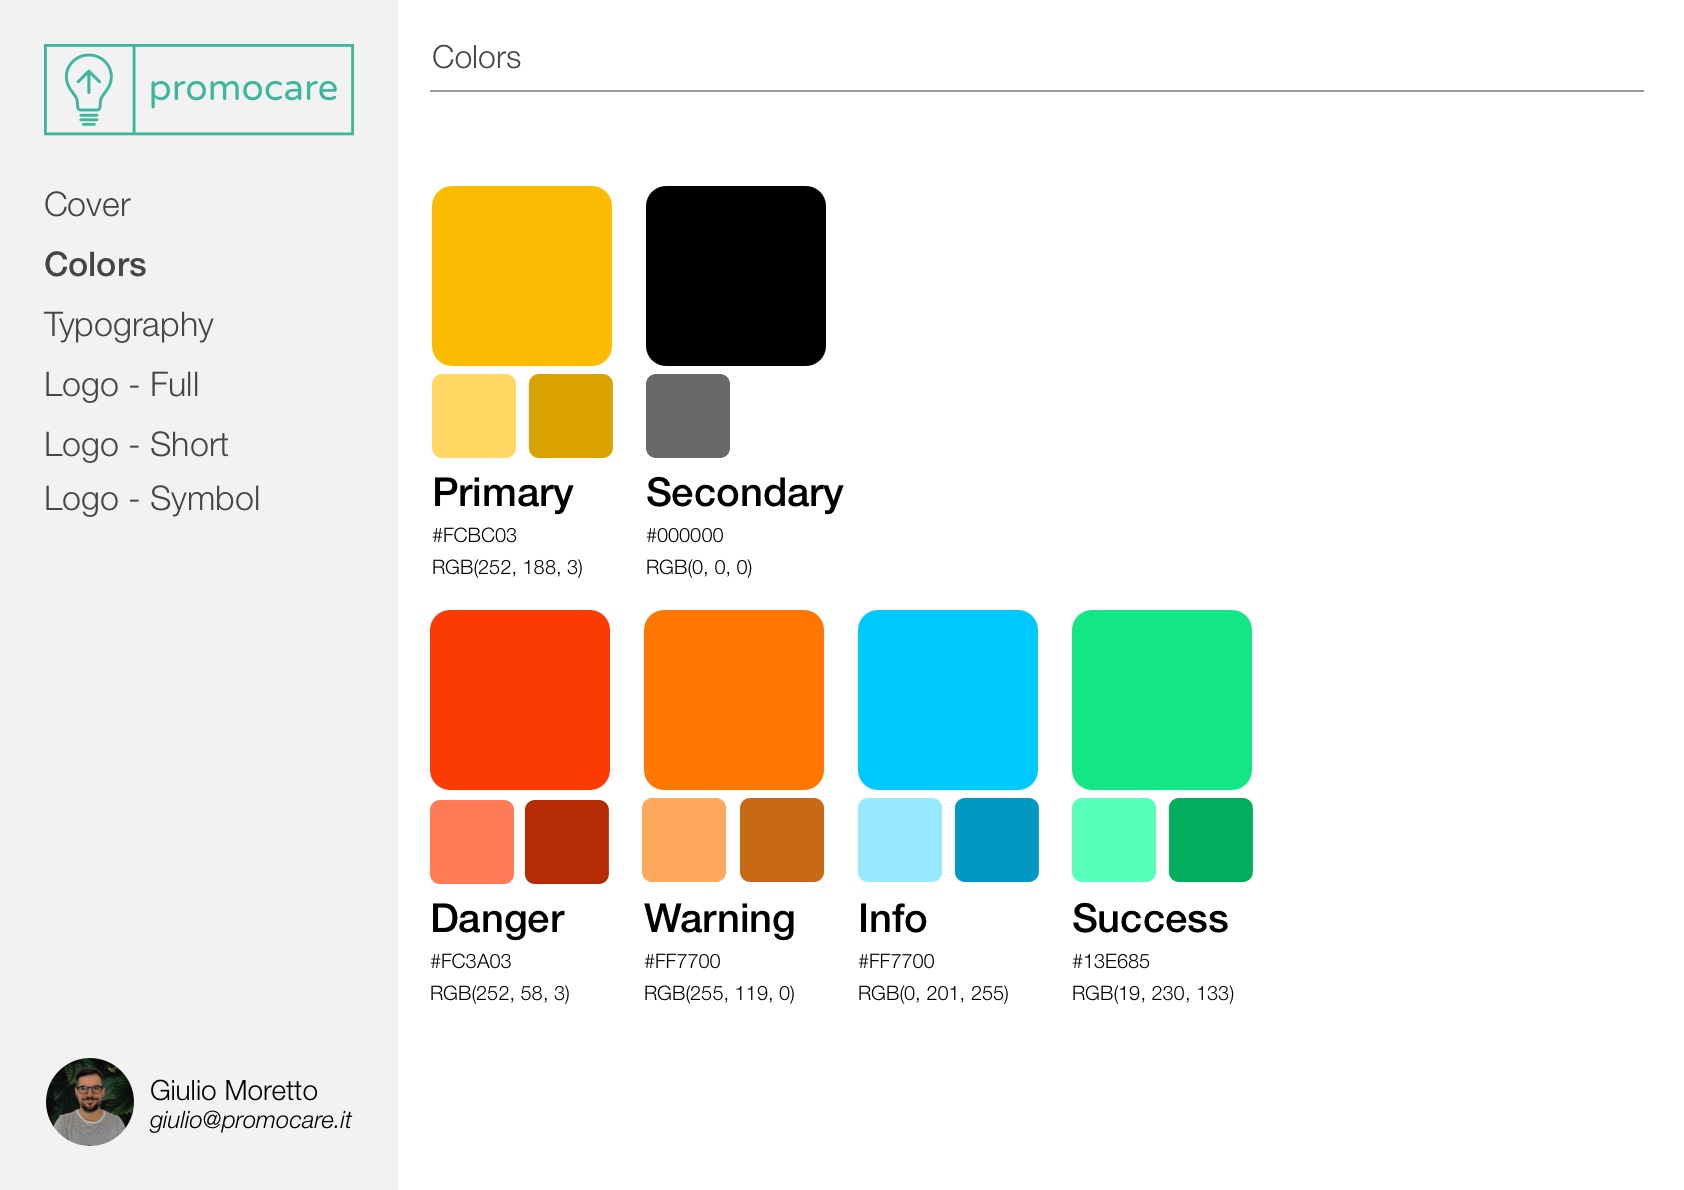Select the large red Danger swatch
1684x1190 pixels.
pyautogui.click(x=520, y=700)
